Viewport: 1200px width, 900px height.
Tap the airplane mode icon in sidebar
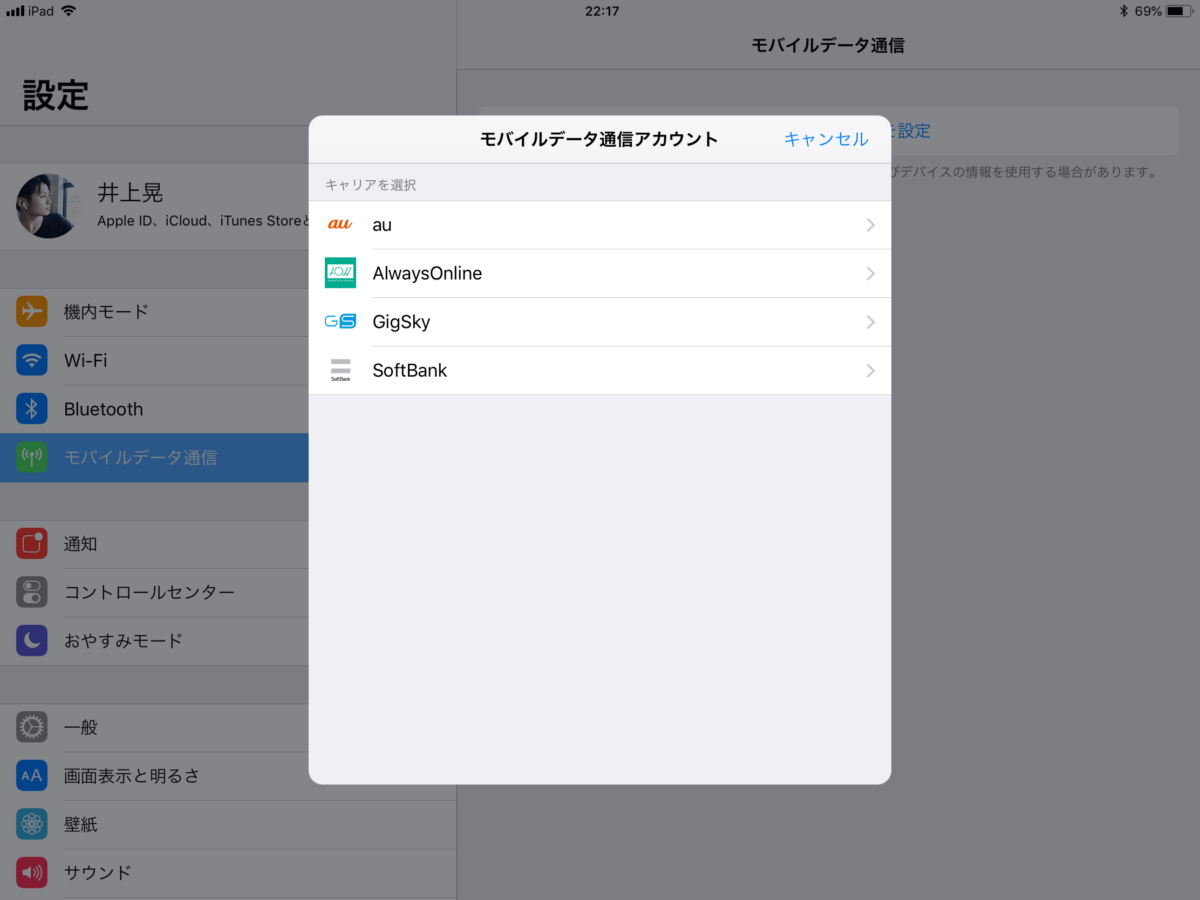32,311
